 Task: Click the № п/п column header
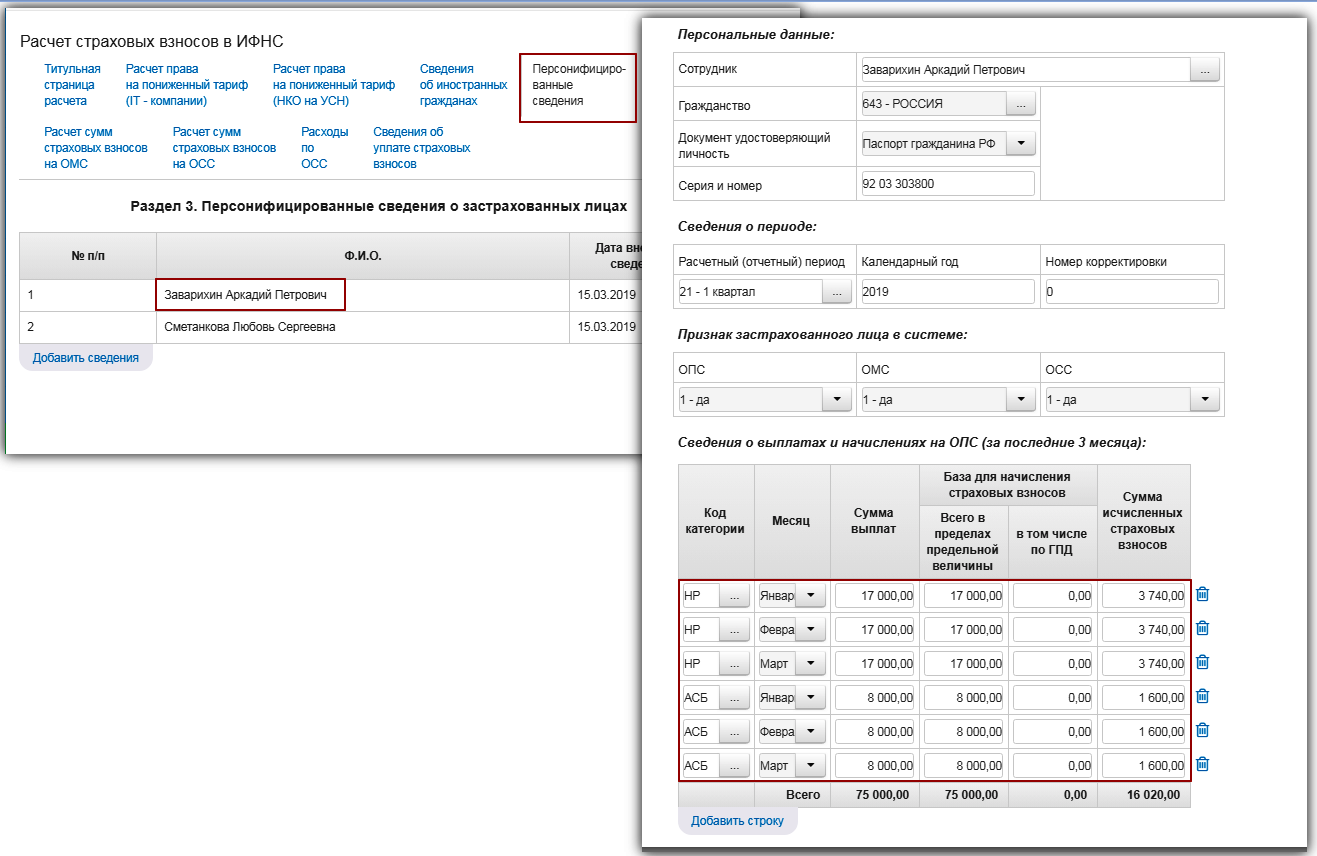coord(88,256)
